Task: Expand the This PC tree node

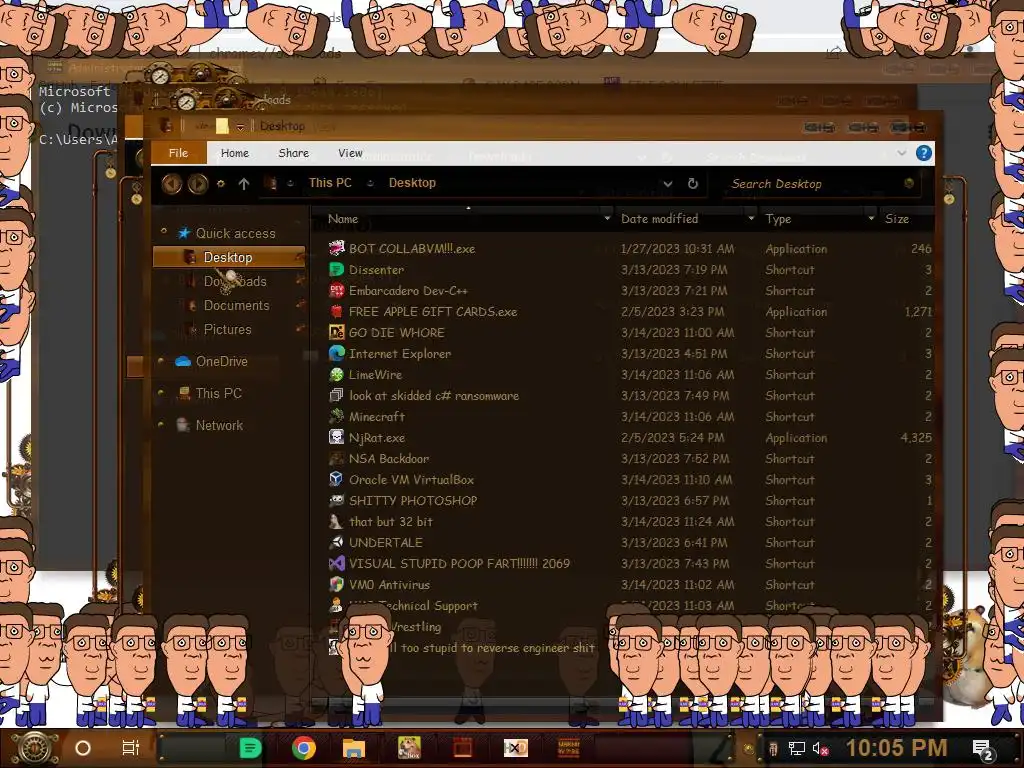Action: [x=161, y=392]
